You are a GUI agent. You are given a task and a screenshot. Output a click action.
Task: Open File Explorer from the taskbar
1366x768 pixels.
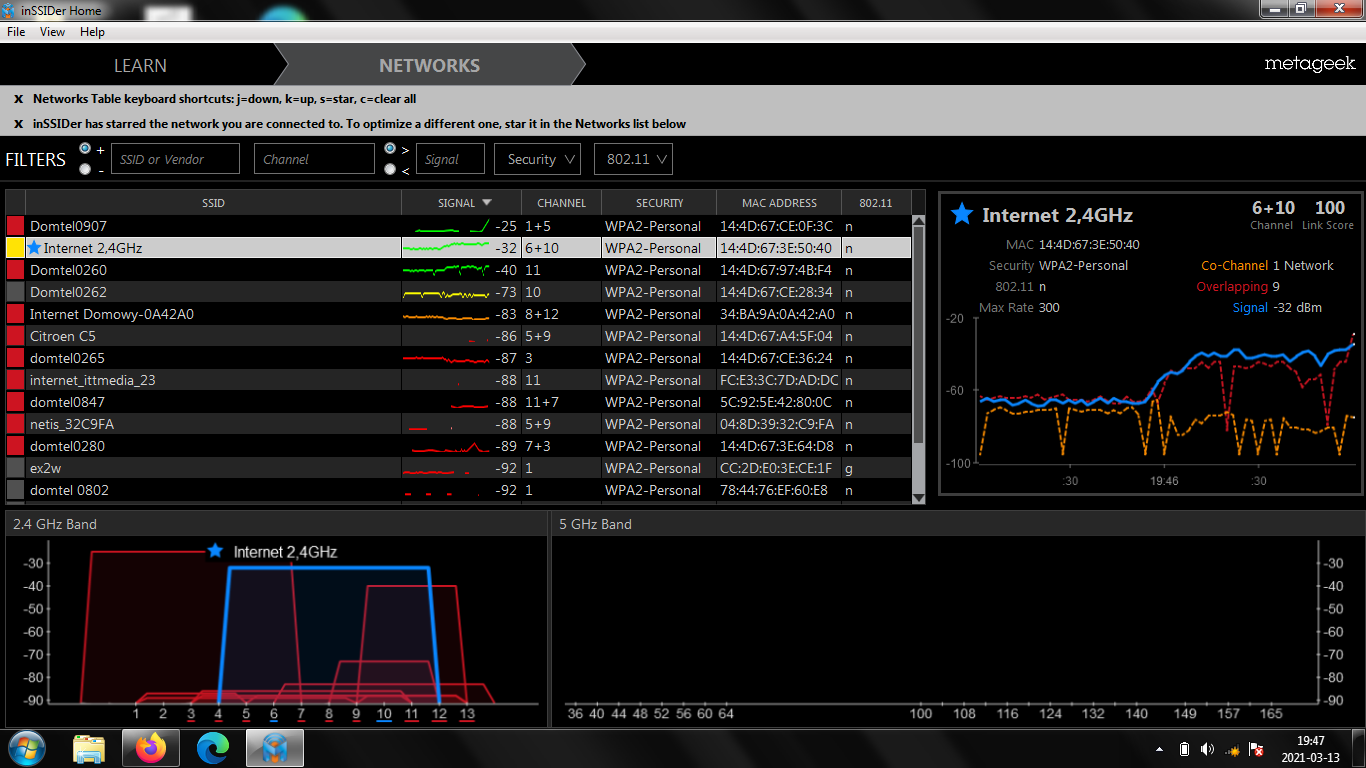[x=89, y=748]
